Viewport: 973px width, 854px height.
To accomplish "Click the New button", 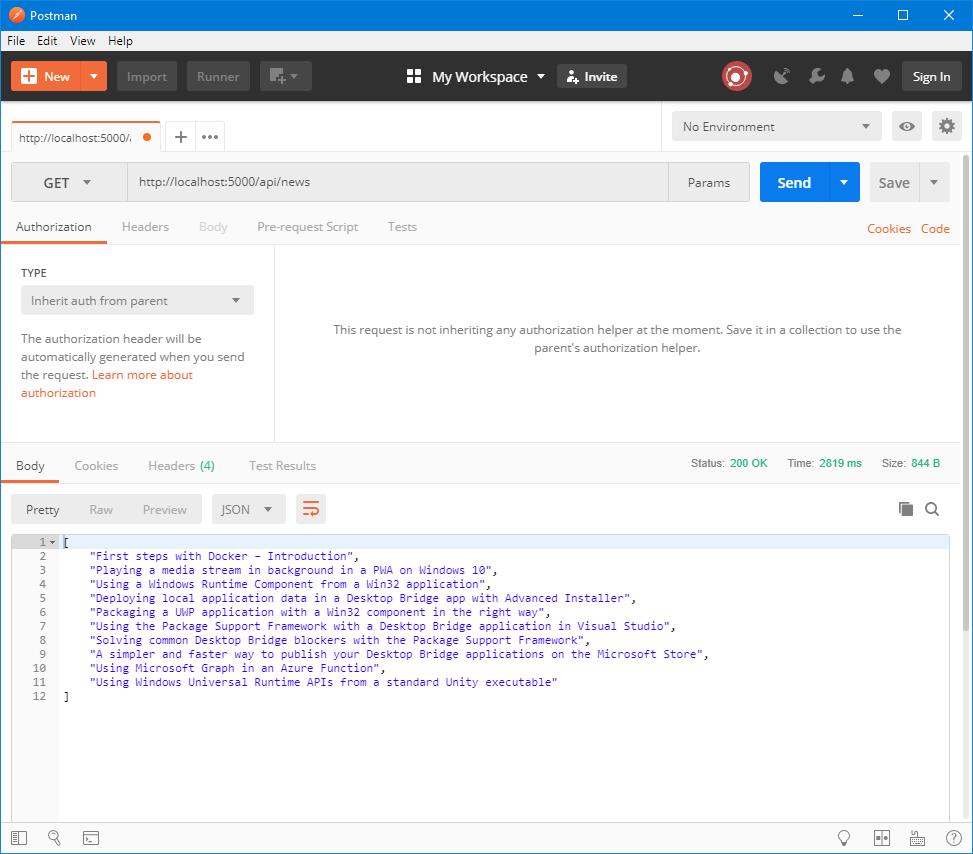I will [x=46, y=76].
